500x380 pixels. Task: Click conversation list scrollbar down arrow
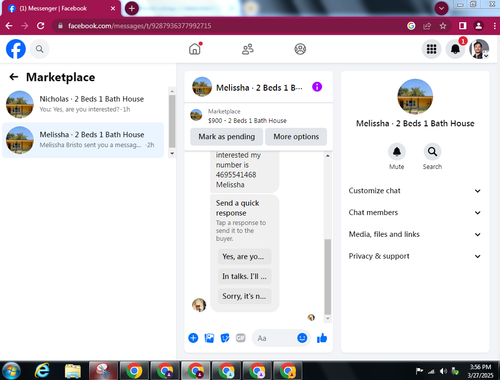(x=172, y=153)
